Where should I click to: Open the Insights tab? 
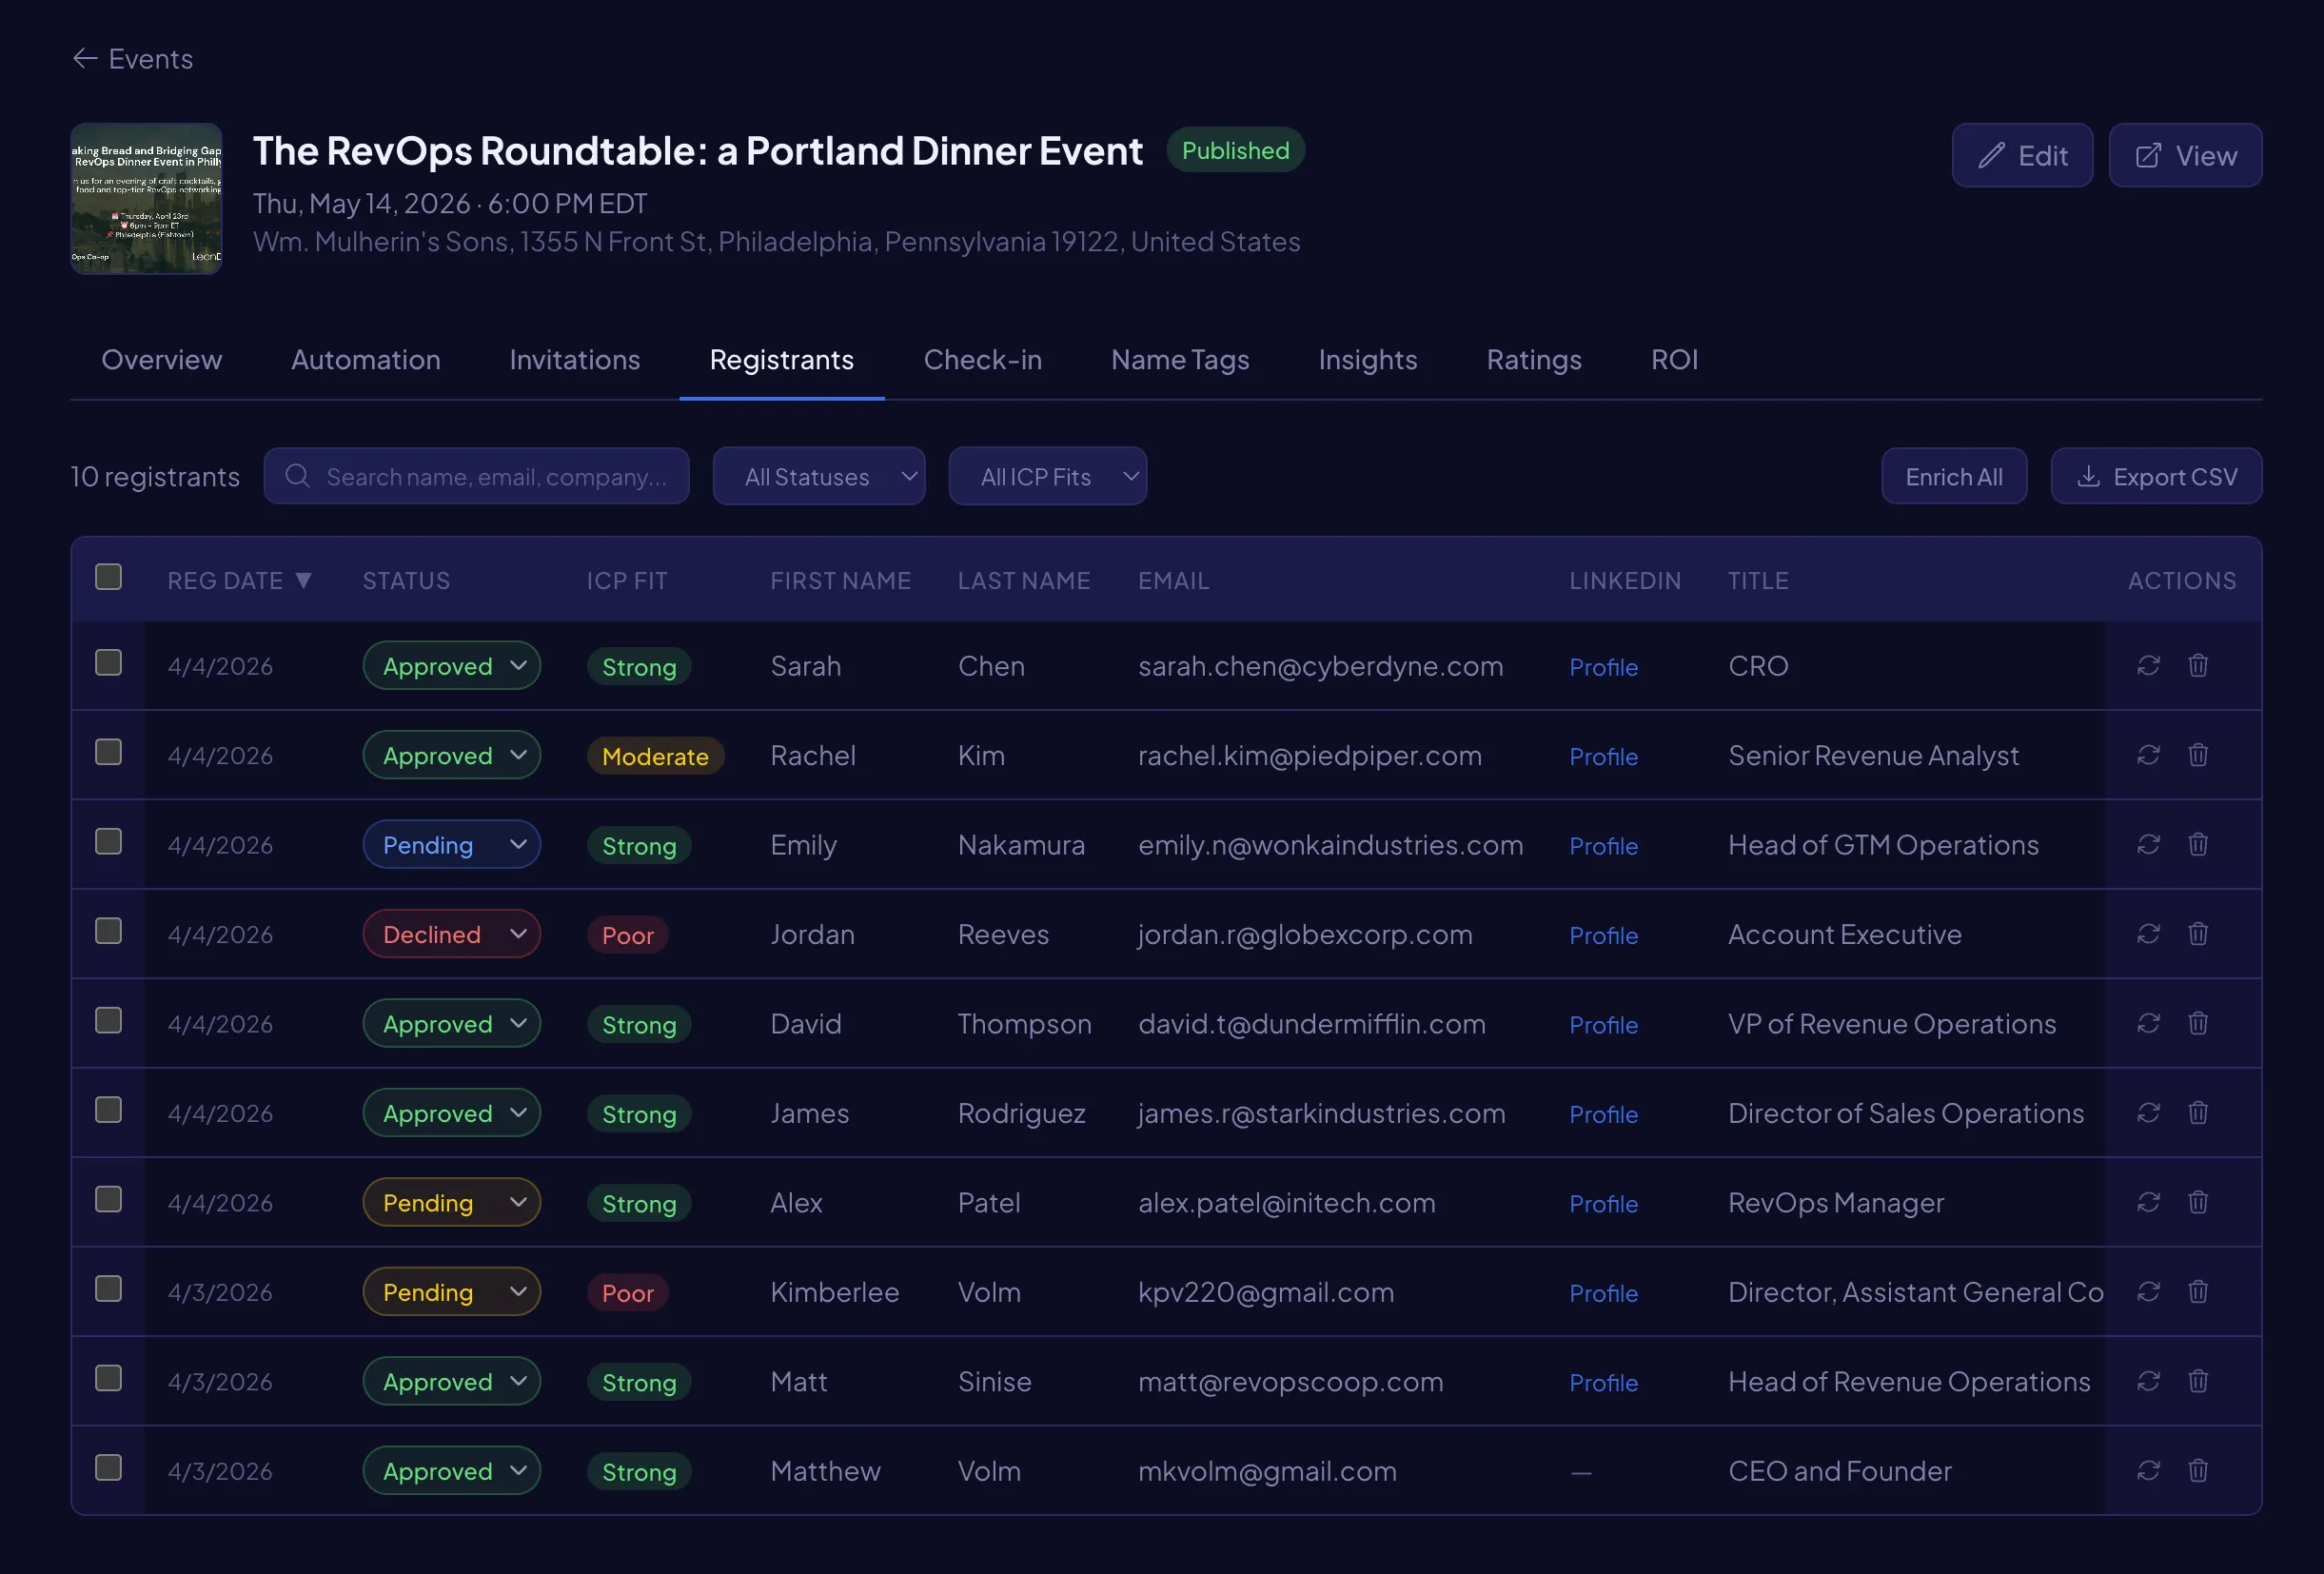tap(1367, 360)
